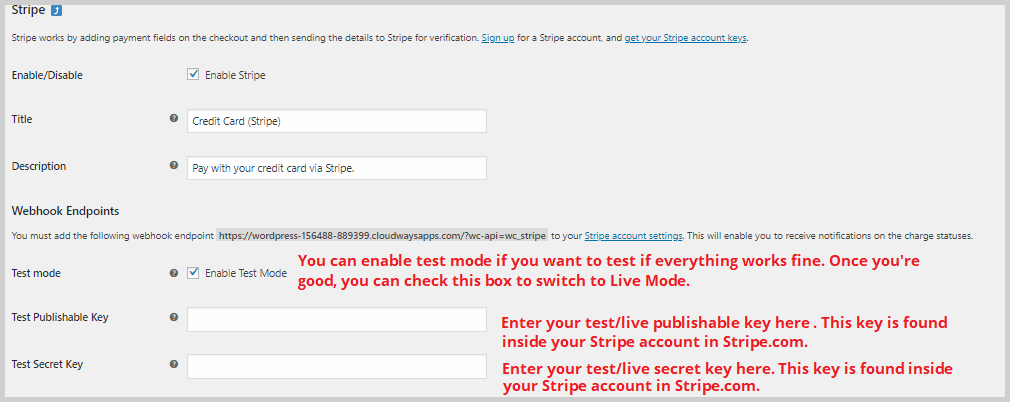Open the Description help tooltip icon
The width and height of the screenshot is (1010, 402).
point(174,165)
